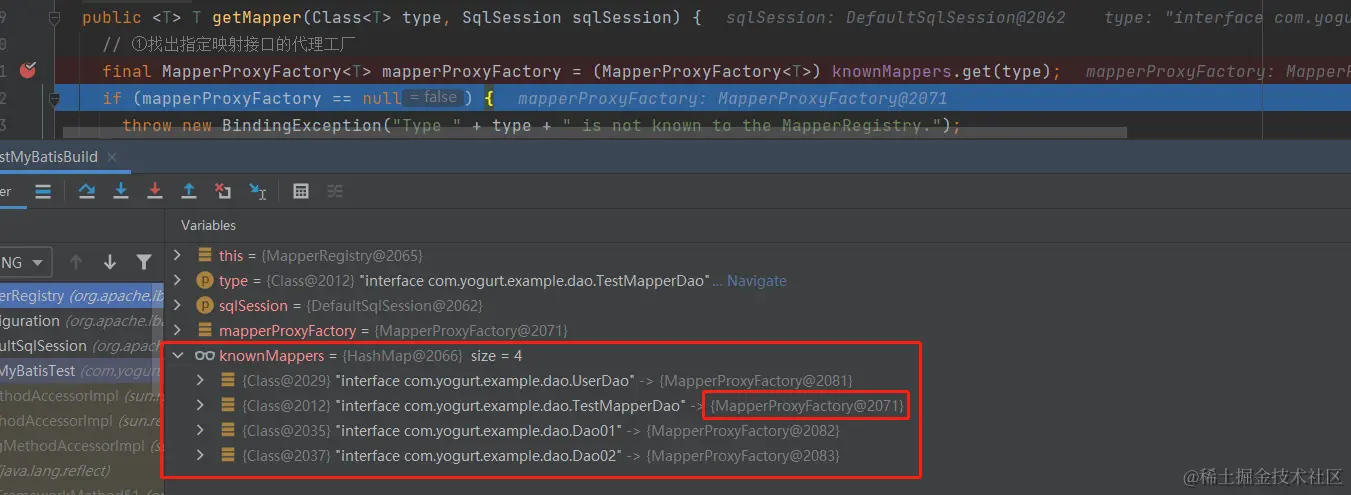
Task: Click the editor horizontal scrollbar
Action: pos(594,132)
